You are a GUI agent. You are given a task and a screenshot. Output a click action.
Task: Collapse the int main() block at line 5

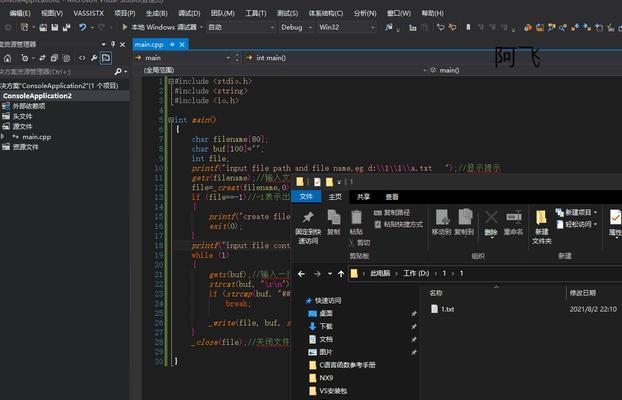tap(171, 119)
